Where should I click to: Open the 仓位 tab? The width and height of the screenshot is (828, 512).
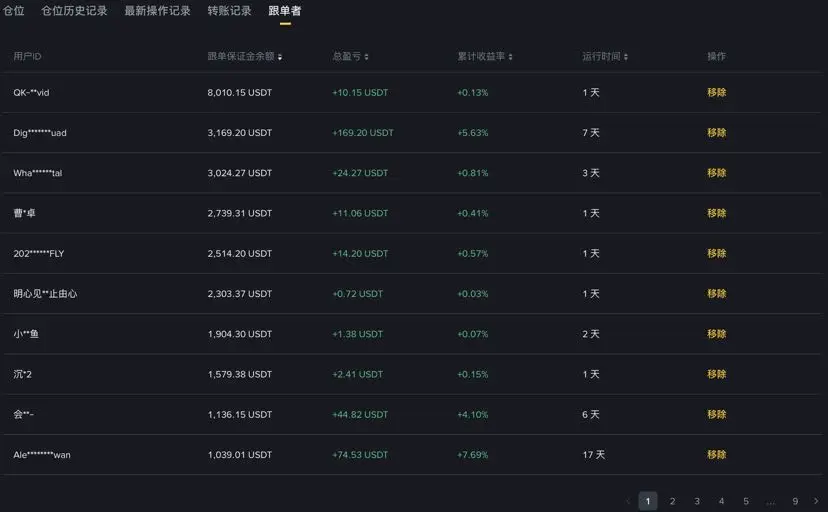13,11
